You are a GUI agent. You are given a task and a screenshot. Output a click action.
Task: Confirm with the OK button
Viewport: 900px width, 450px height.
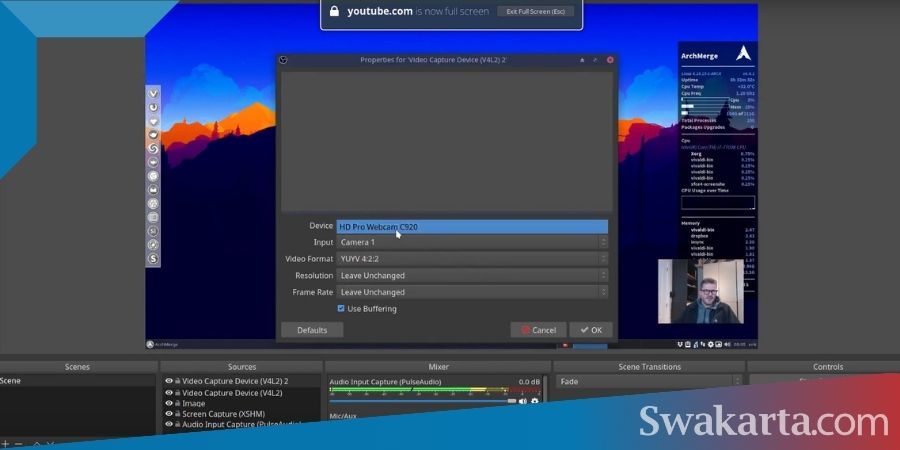point(591,330)
